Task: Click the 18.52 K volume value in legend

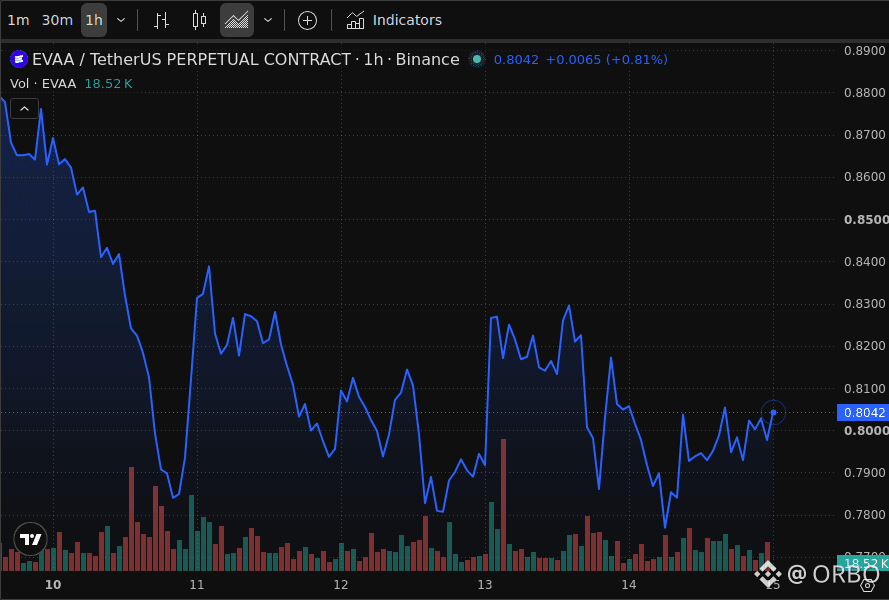Action: (x=108, y=83)
